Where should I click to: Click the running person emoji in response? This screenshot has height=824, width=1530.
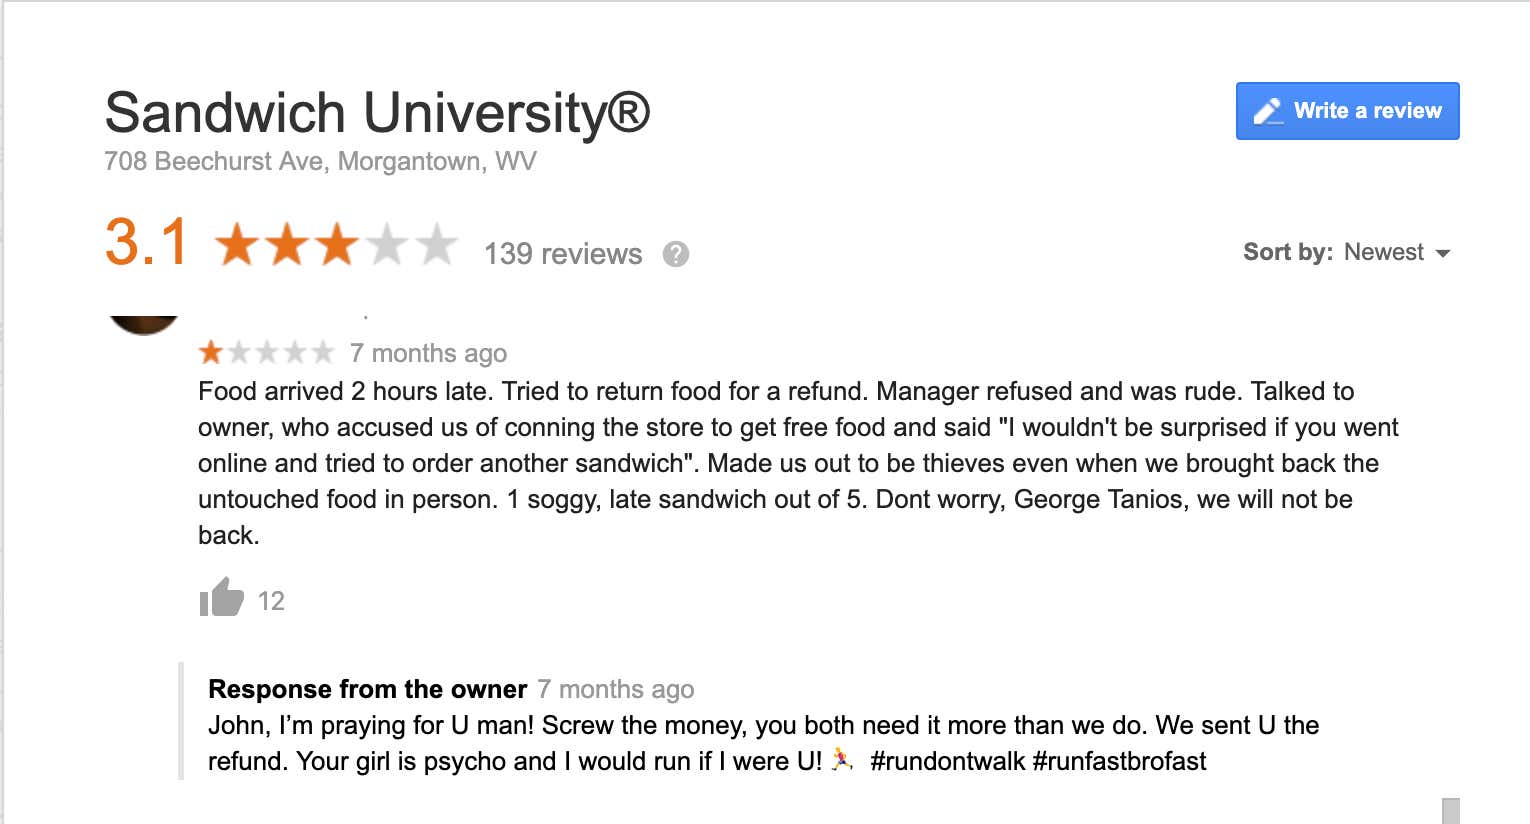842,760
